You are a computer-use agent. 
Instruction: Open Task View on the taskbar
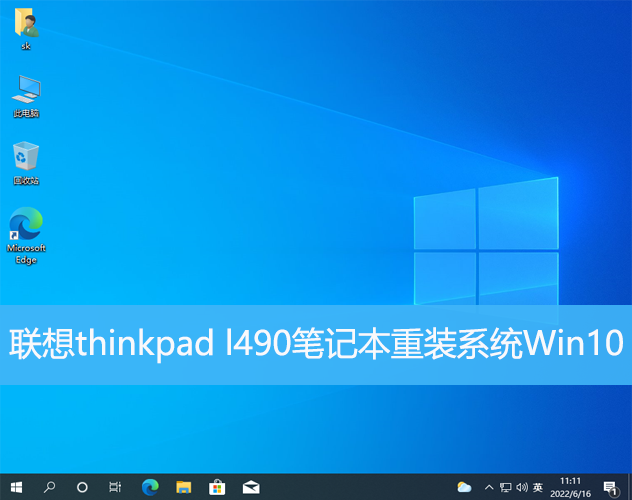tap(115, 487)
